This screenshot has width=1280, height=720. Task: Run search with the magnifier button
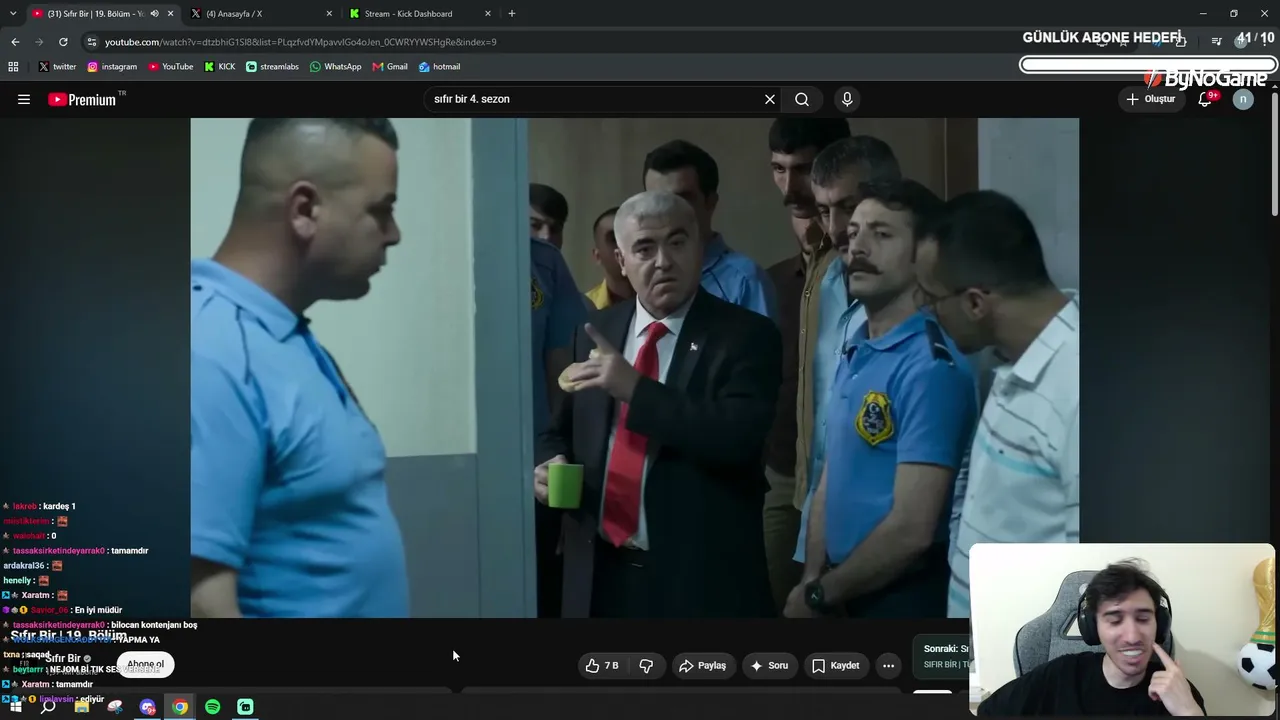pyautogui.click(x=802, y=99)
